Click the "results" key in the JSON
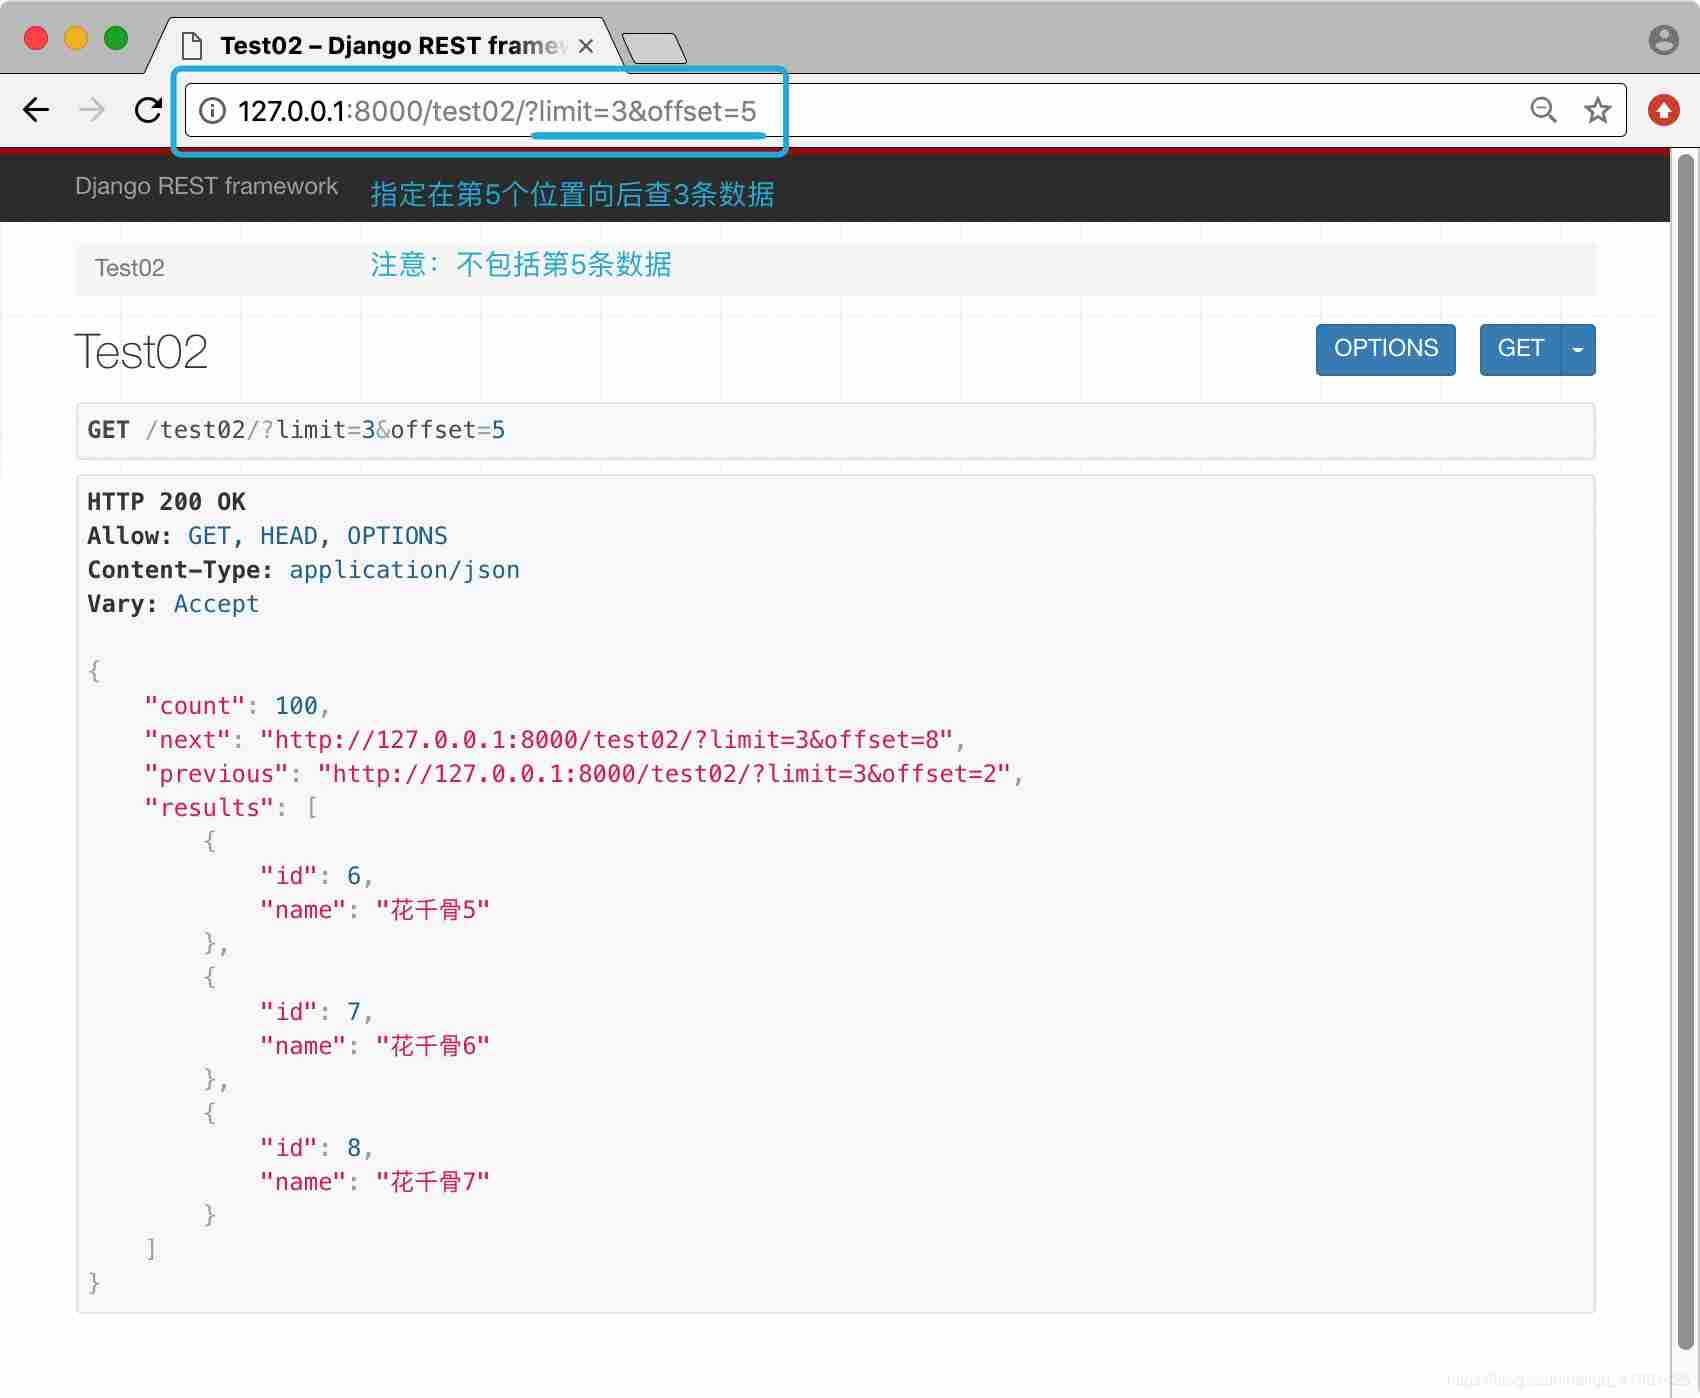The height and width of the screenshot is (1398, 1700). click(x=209, y=807)
